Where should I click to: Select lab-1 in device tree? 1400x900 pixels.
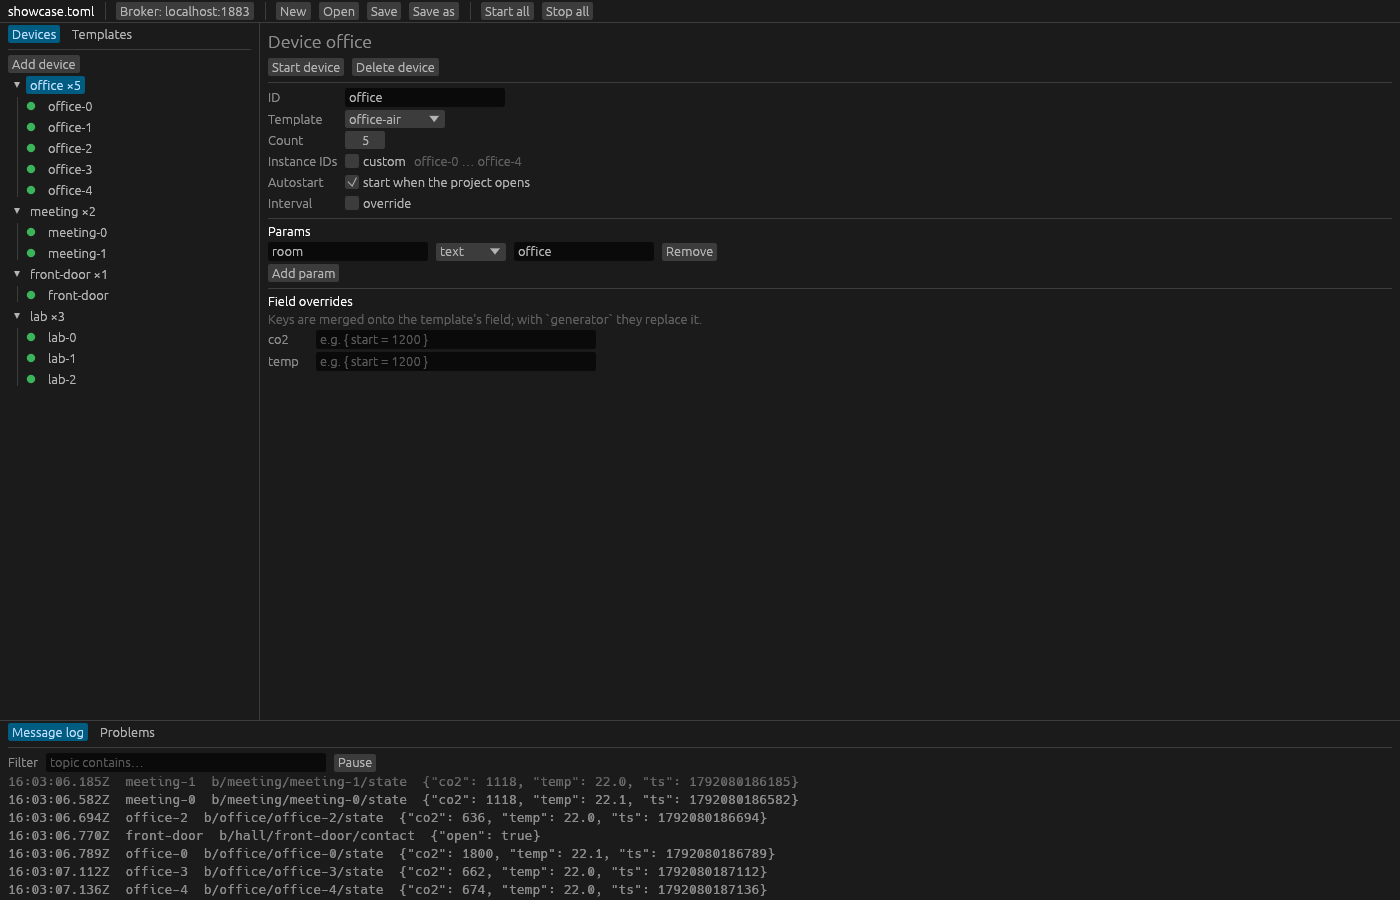pos(62,358)
